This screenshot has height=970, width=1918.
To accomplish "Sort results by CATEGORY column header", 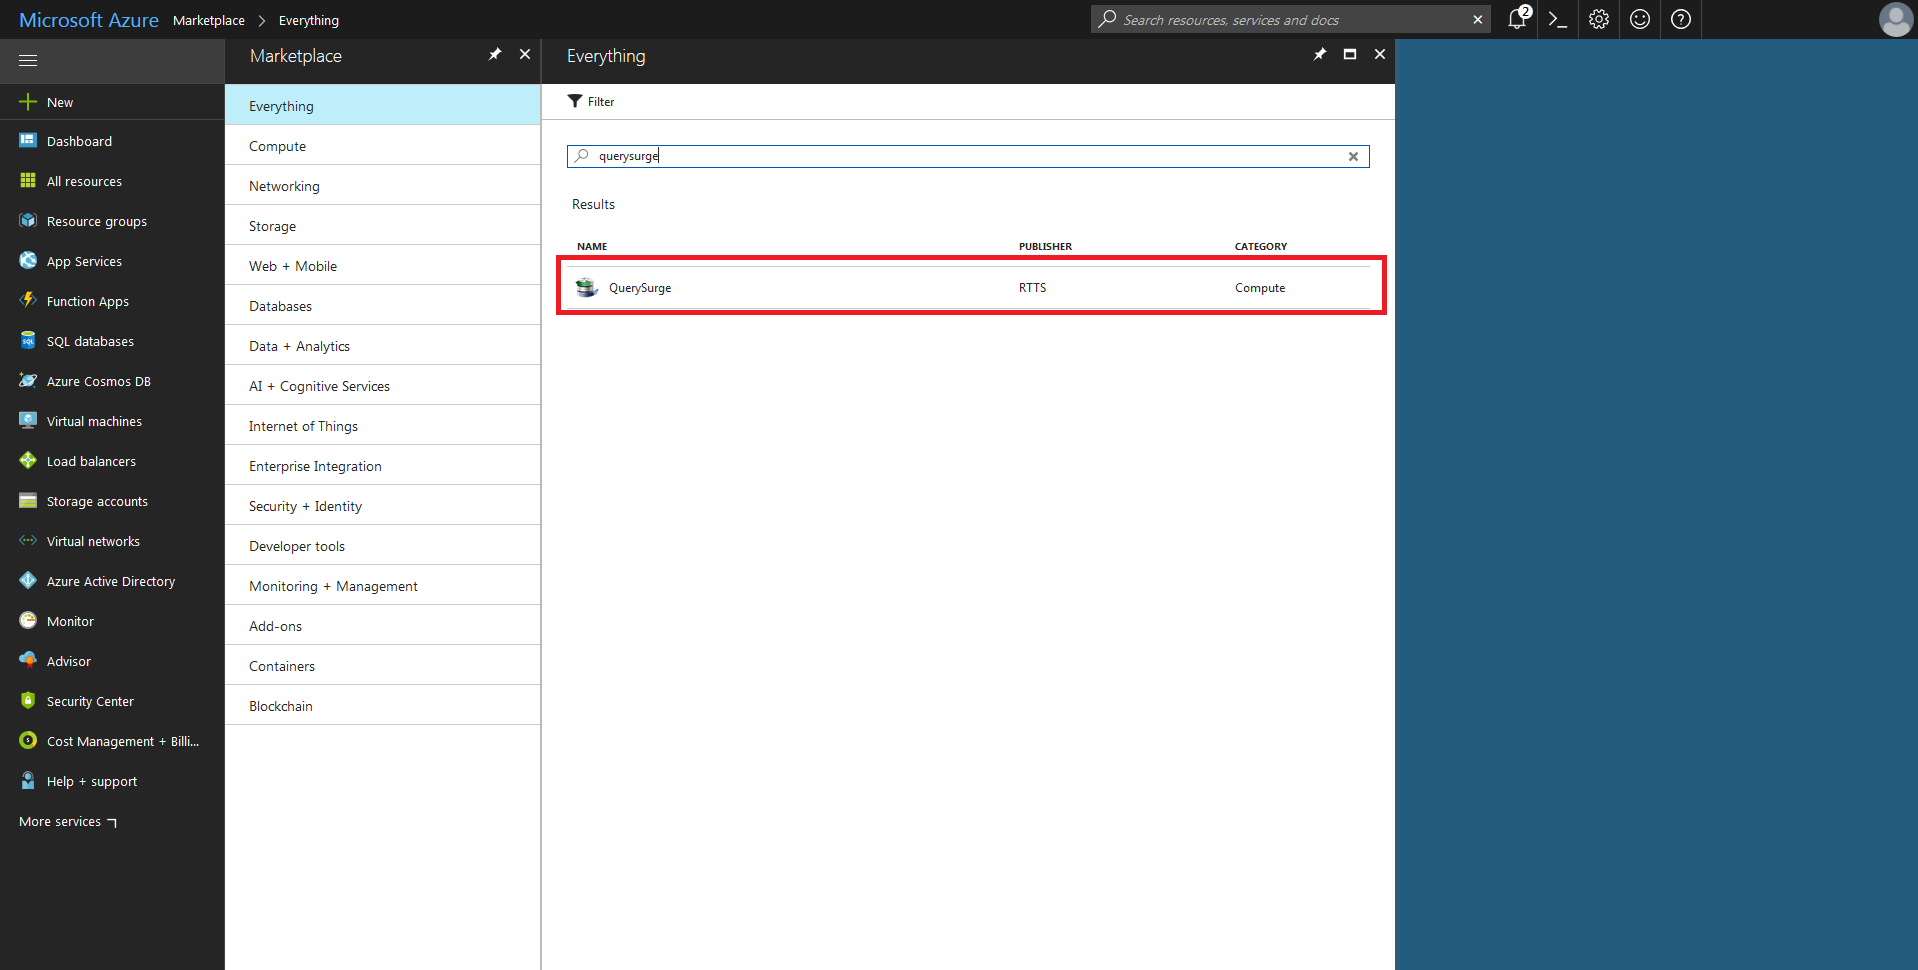I will (x=1261, y=246).
